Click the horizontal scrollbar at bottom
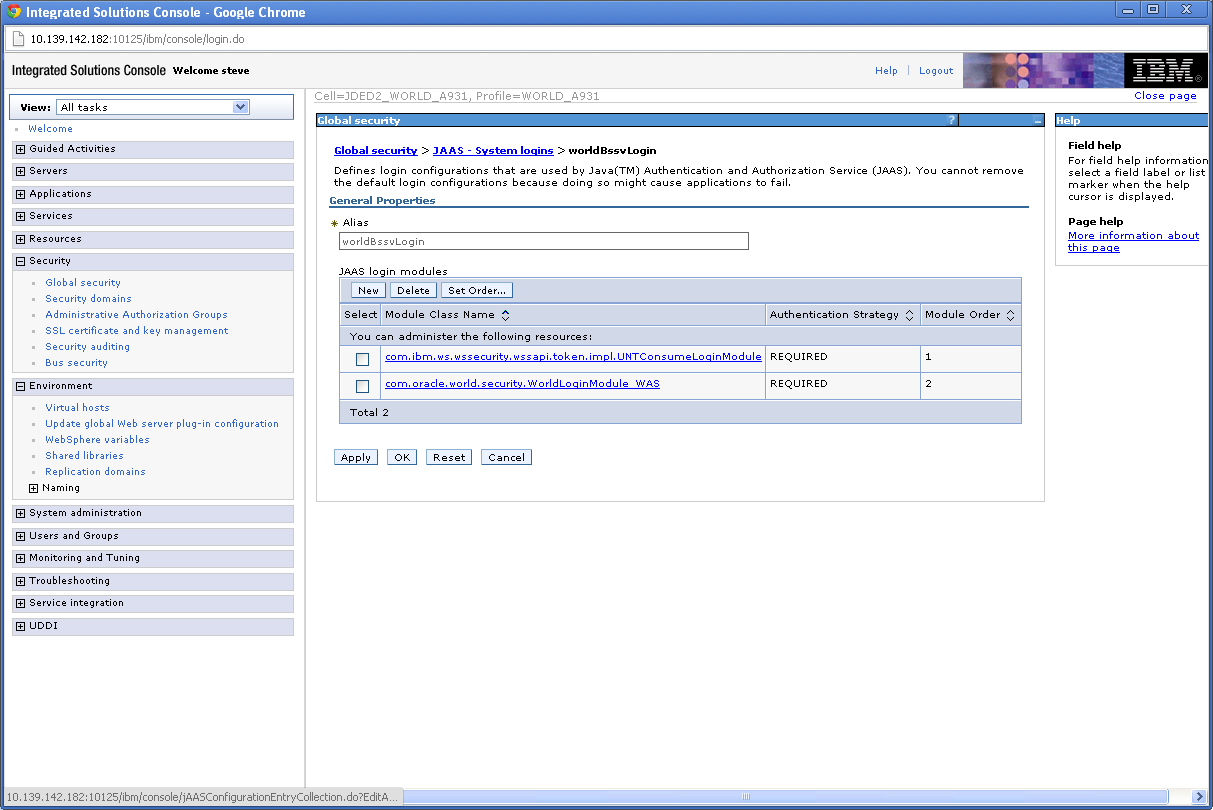This screenshot has width=1213, height=810. 745,797
